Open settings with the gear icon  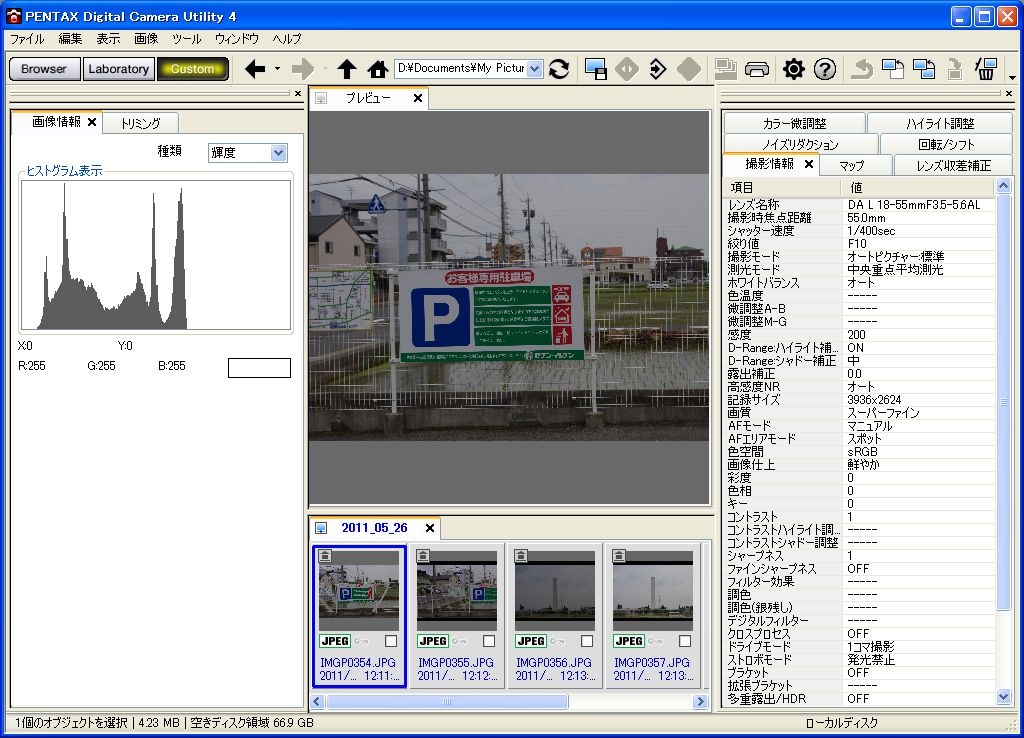coord(794,69)
